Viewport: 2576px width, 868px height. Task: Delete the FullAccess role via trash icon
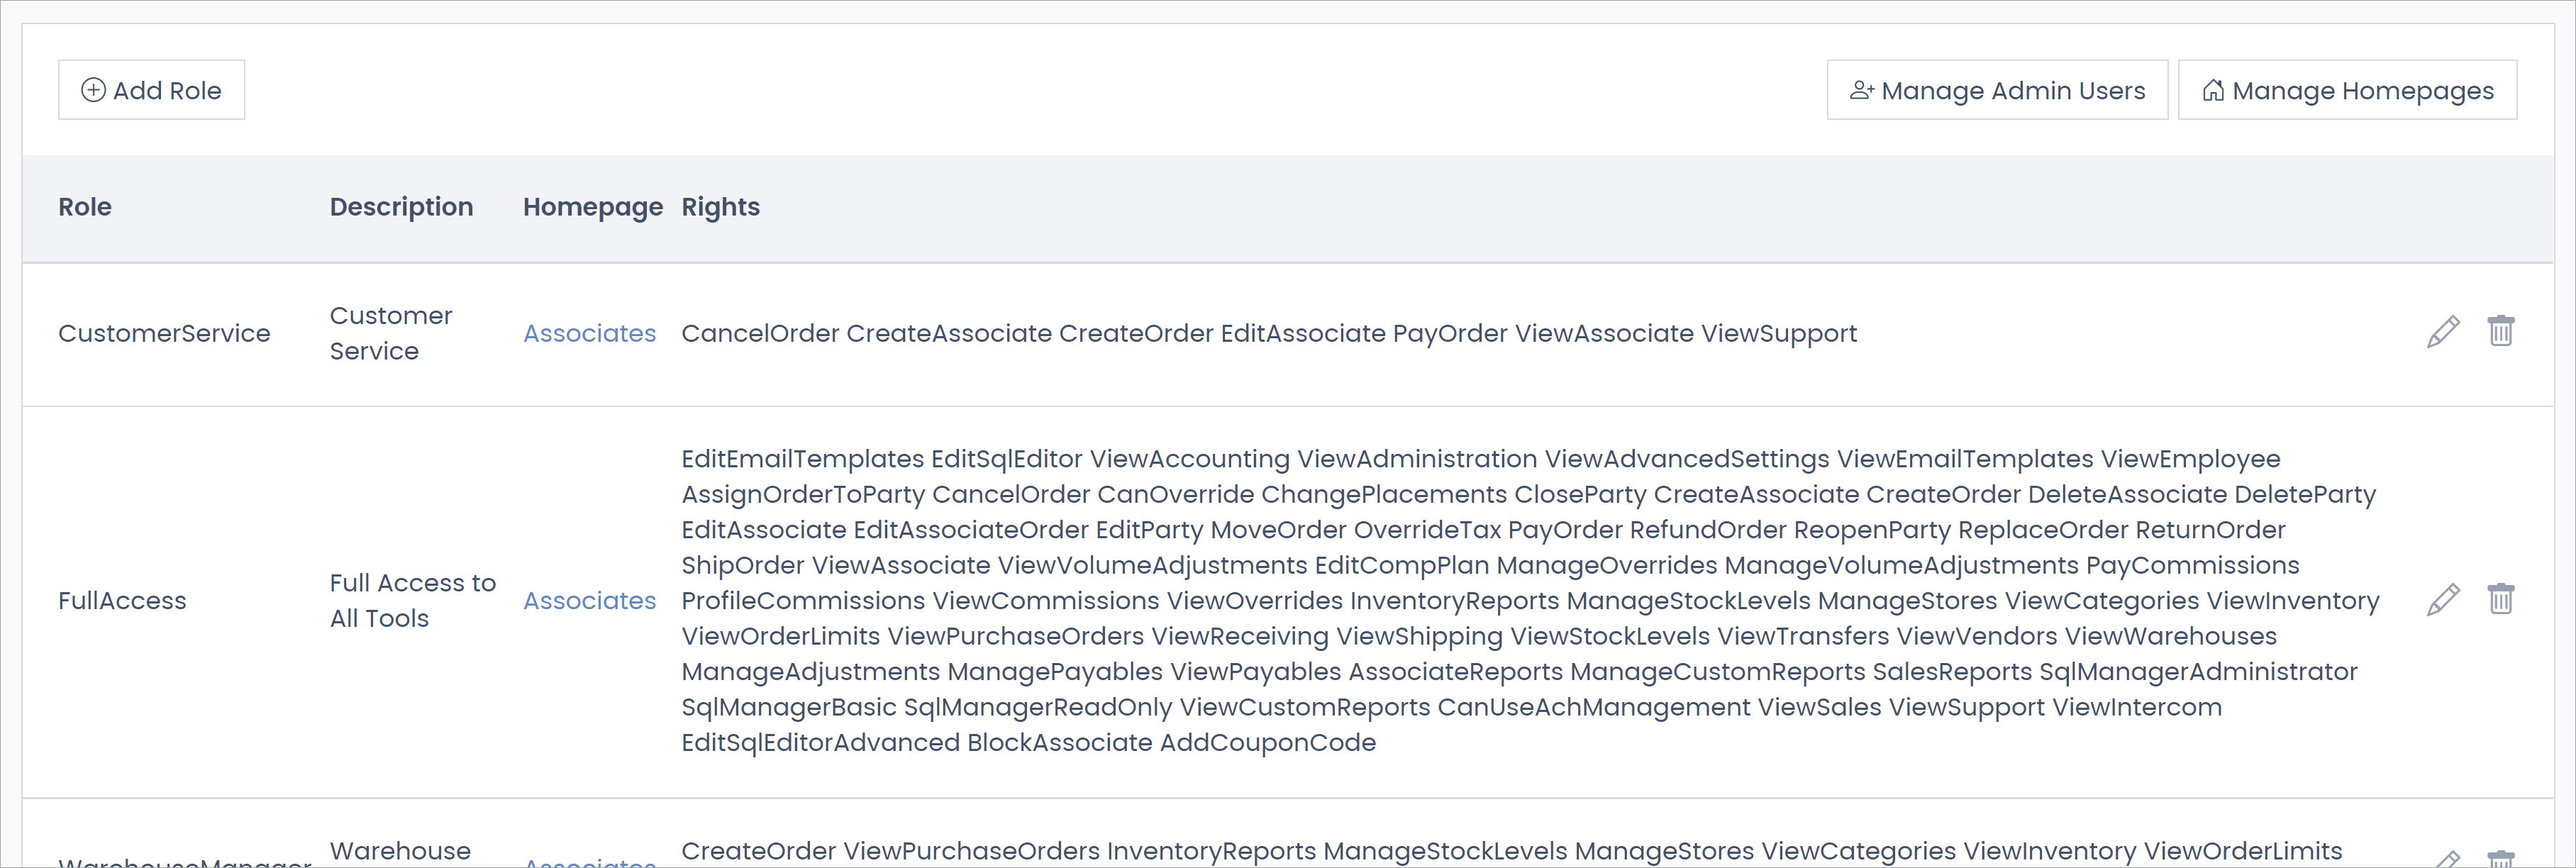(x=2500, y=599)
